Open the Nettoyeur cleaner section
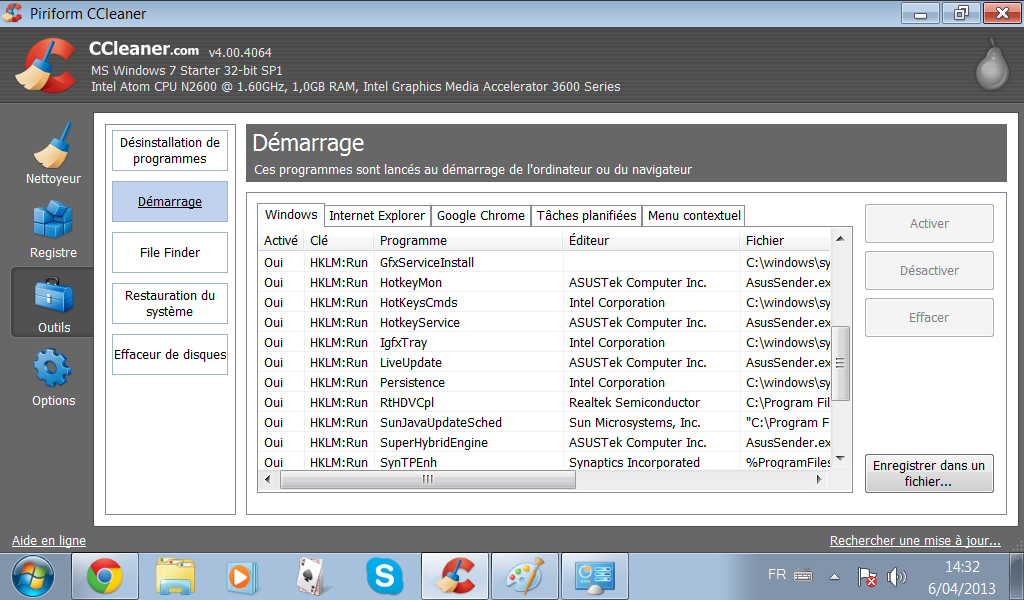 coord(53,153)
